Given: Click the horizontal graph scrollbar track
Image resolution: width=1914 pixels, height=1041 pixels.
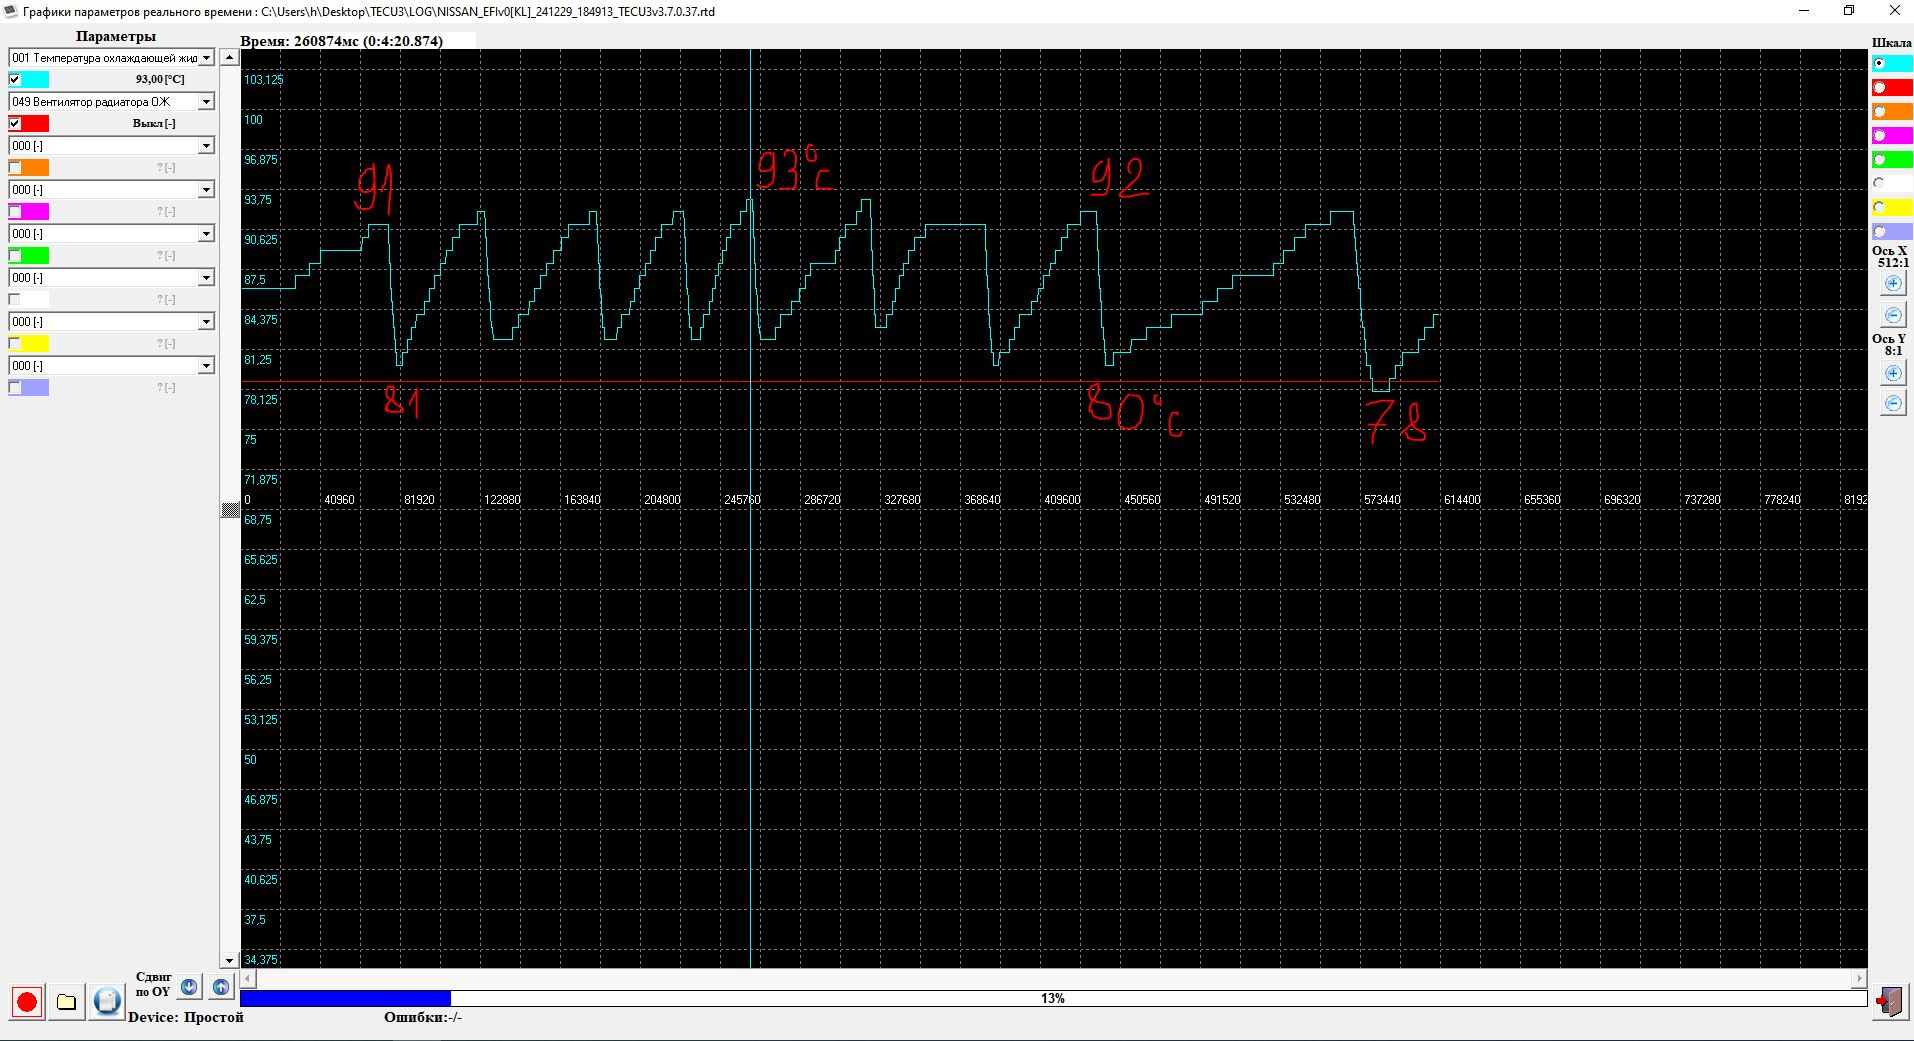Looking at the screenshot, I should pos(1054,979).
